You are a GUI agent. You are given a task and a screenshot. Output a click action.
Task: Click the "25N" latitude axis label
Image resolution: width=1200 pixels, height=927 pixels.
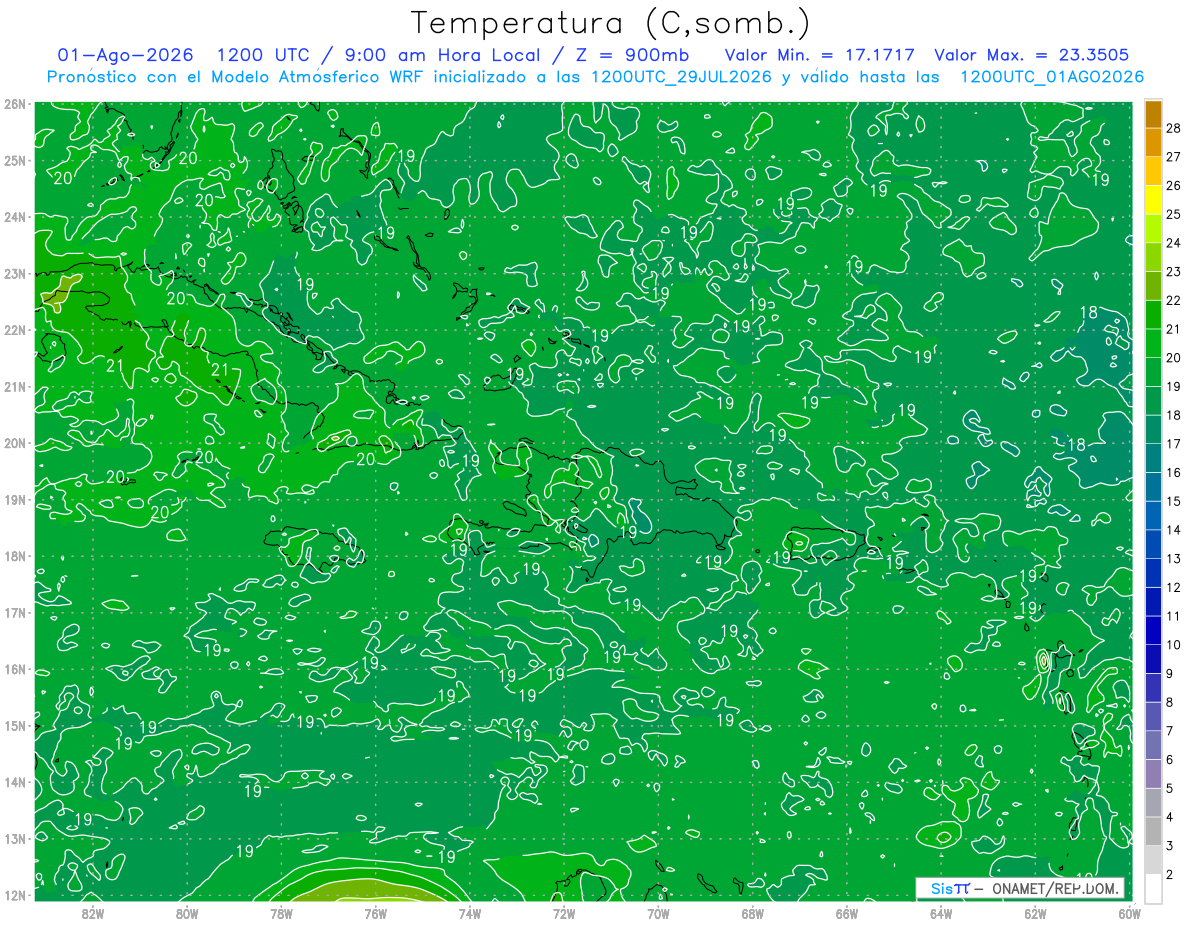[x=14, y=160]
